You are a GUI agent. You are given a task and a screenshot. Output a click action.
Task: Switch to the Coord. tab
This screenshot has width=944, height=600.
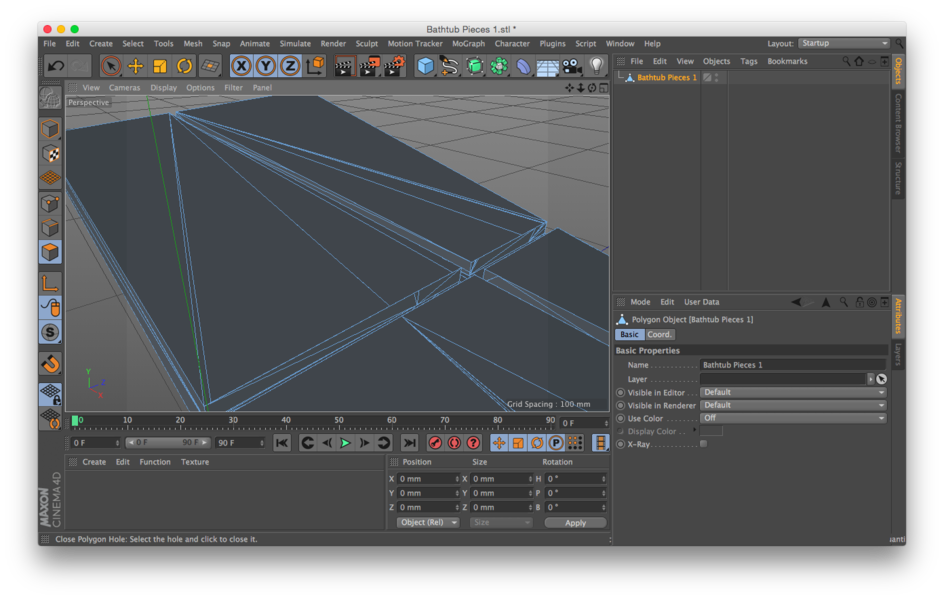tap(659, 335)
